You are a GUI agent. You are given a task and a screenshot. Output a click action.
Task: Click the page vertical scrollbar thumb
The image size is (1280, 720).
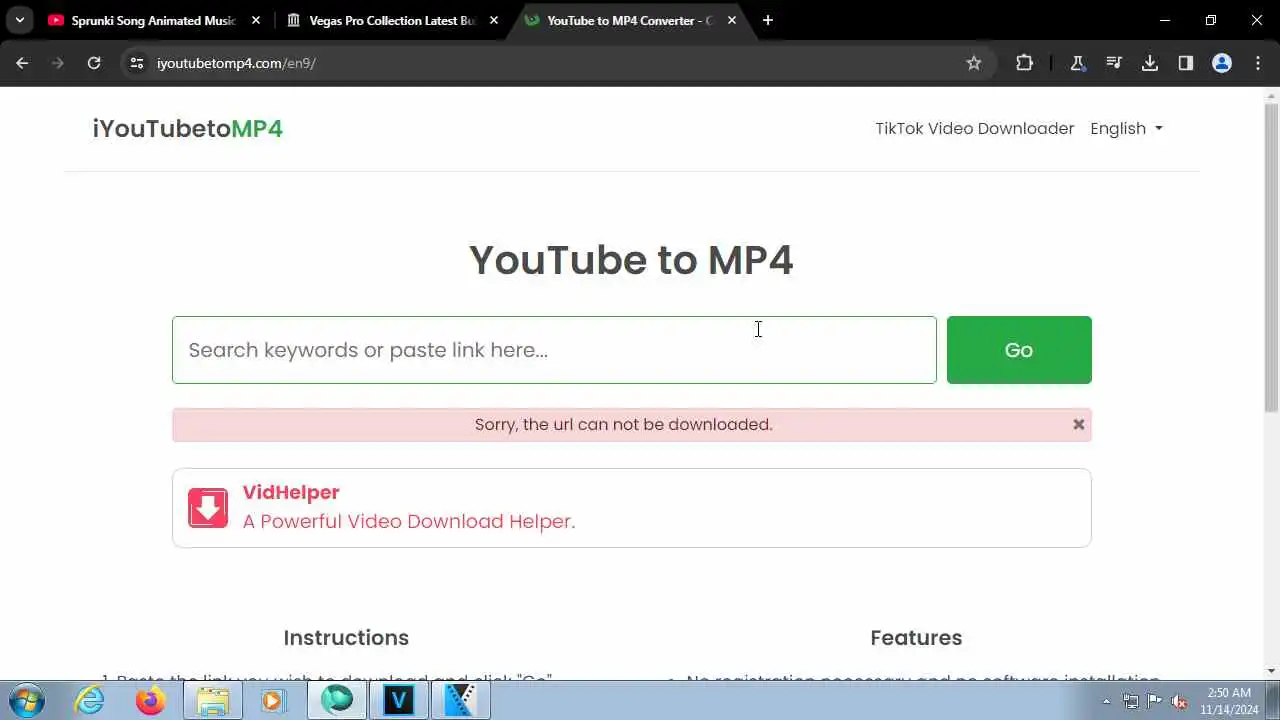pos(1271,258)
